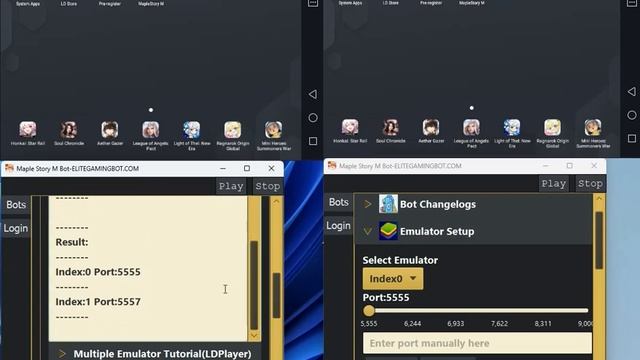Click the '6,933' slider tick label
Screen dimensions: 640x360
pyautogui.click(x=456, y=323)
